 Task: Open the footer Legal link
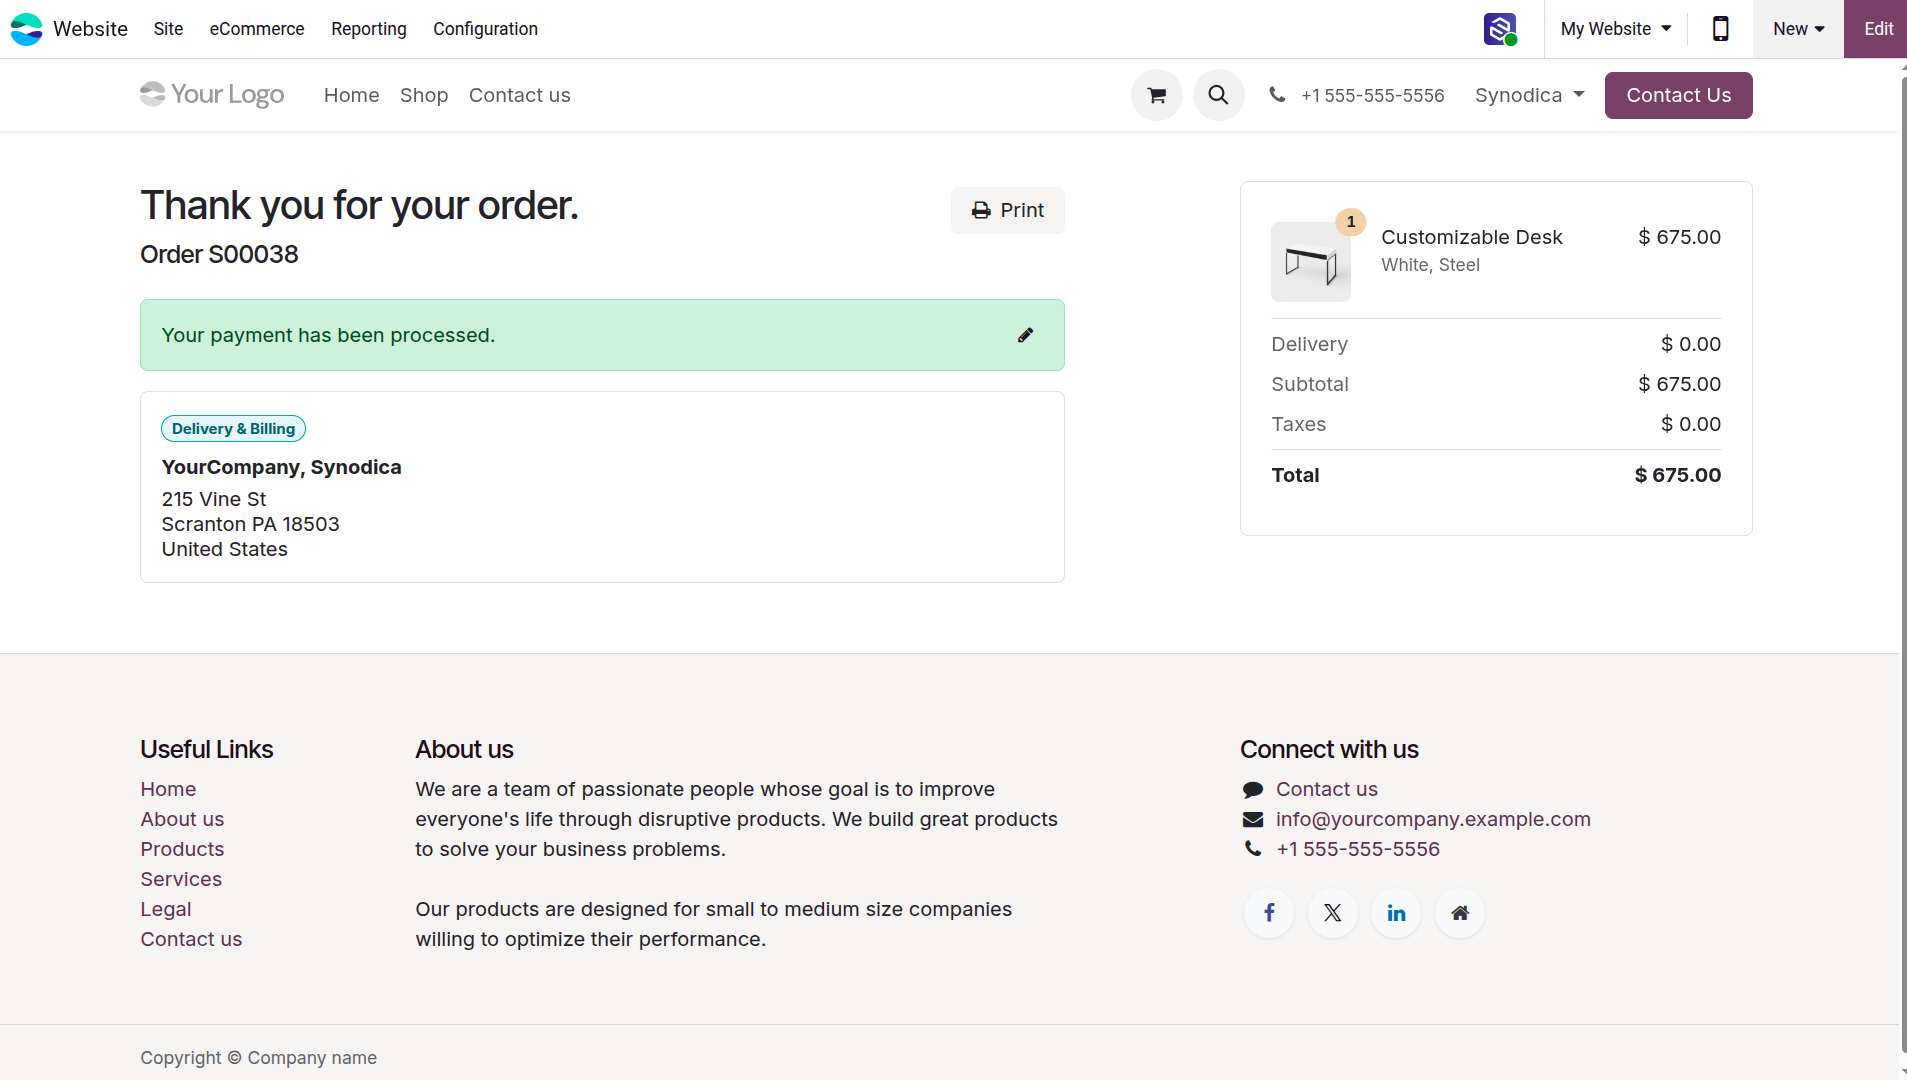[166, 909]
